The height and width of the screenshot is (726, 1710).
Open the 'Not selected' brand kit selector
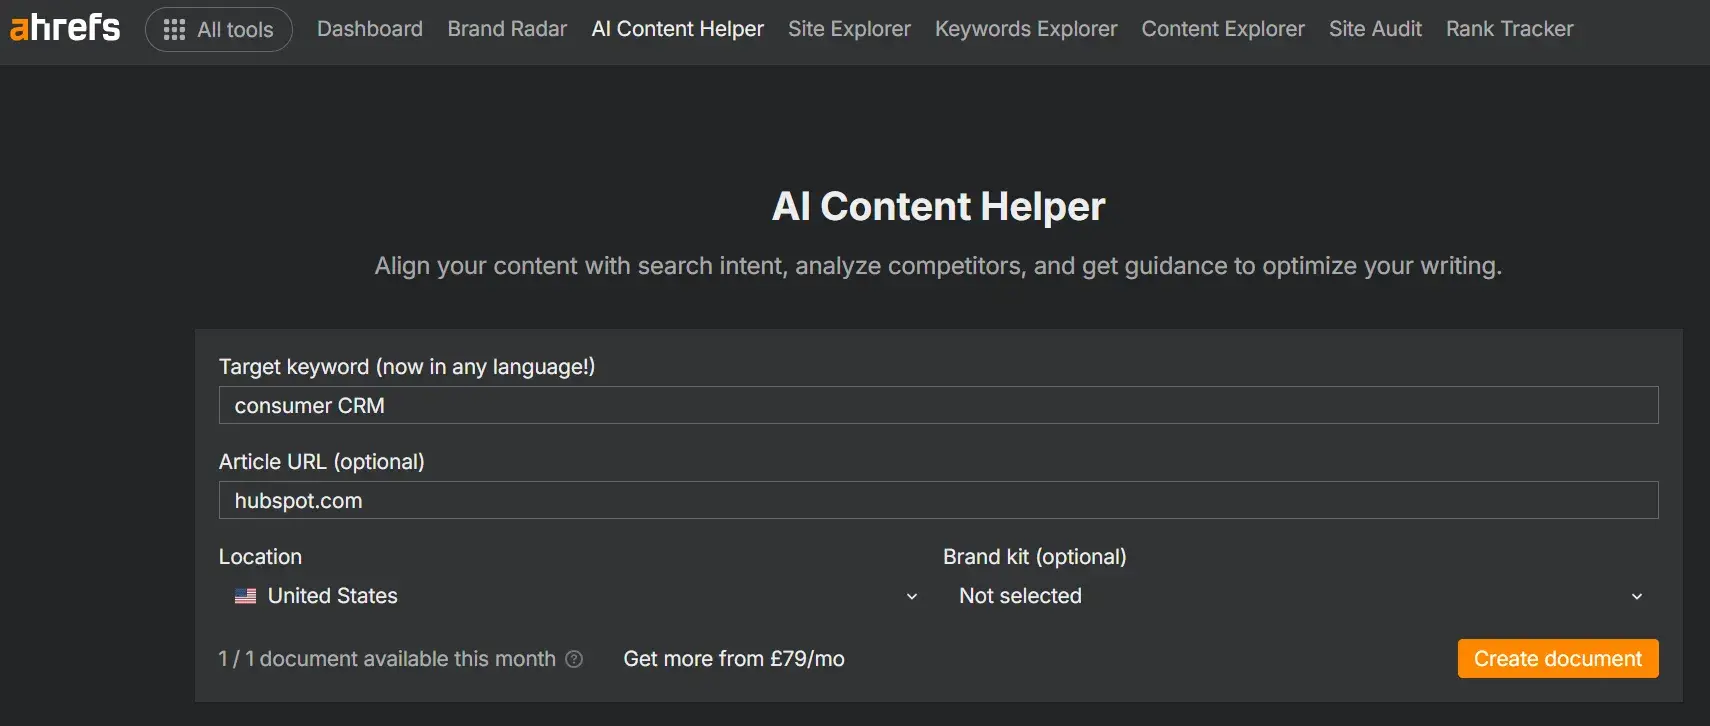(x=1020, y=596)
